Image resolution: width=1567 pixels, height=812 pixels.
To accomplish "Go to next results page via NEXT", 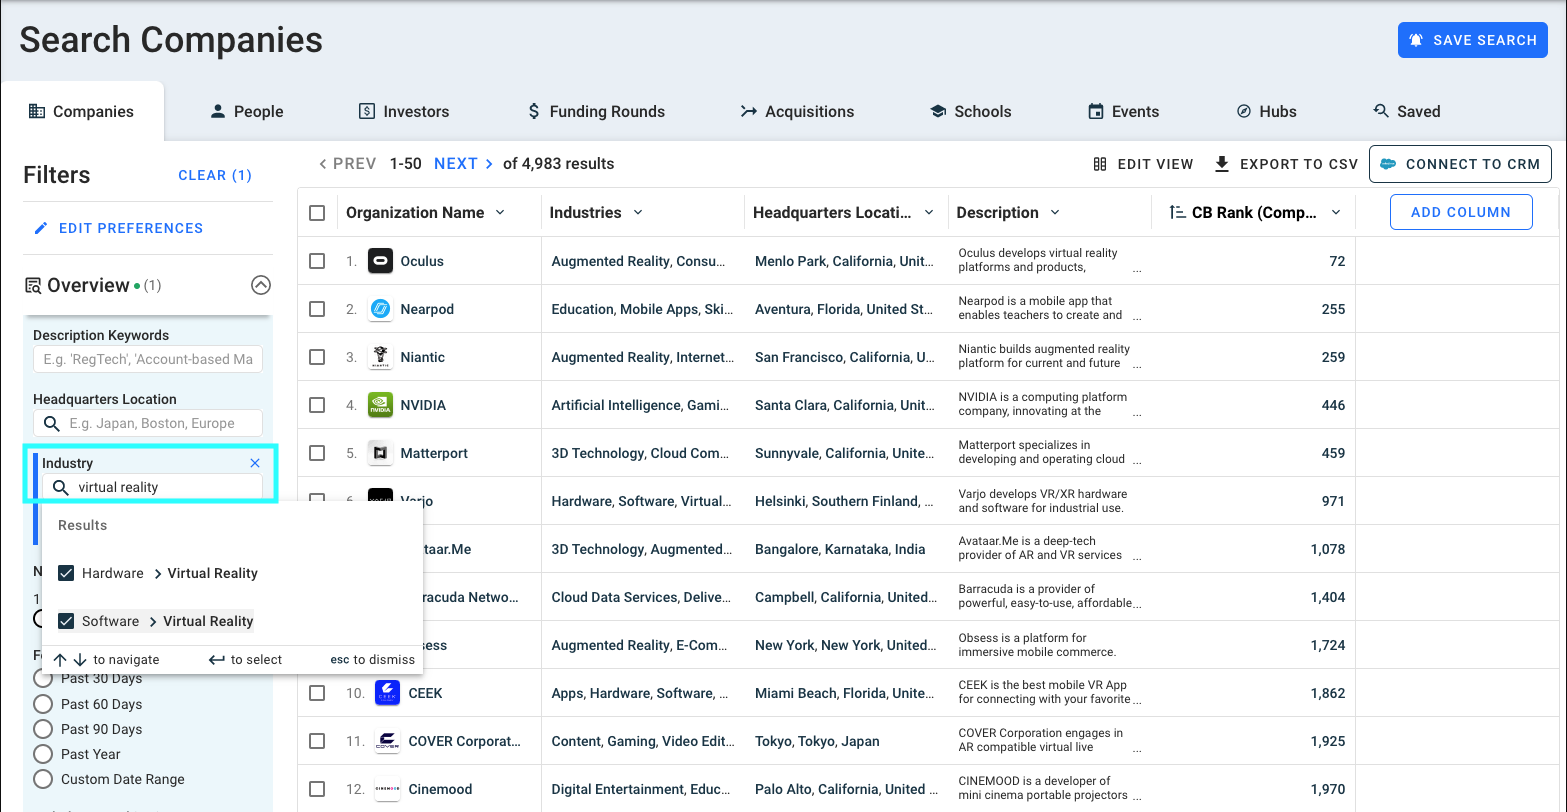I will pyautogui.click(x=464, y=164).
